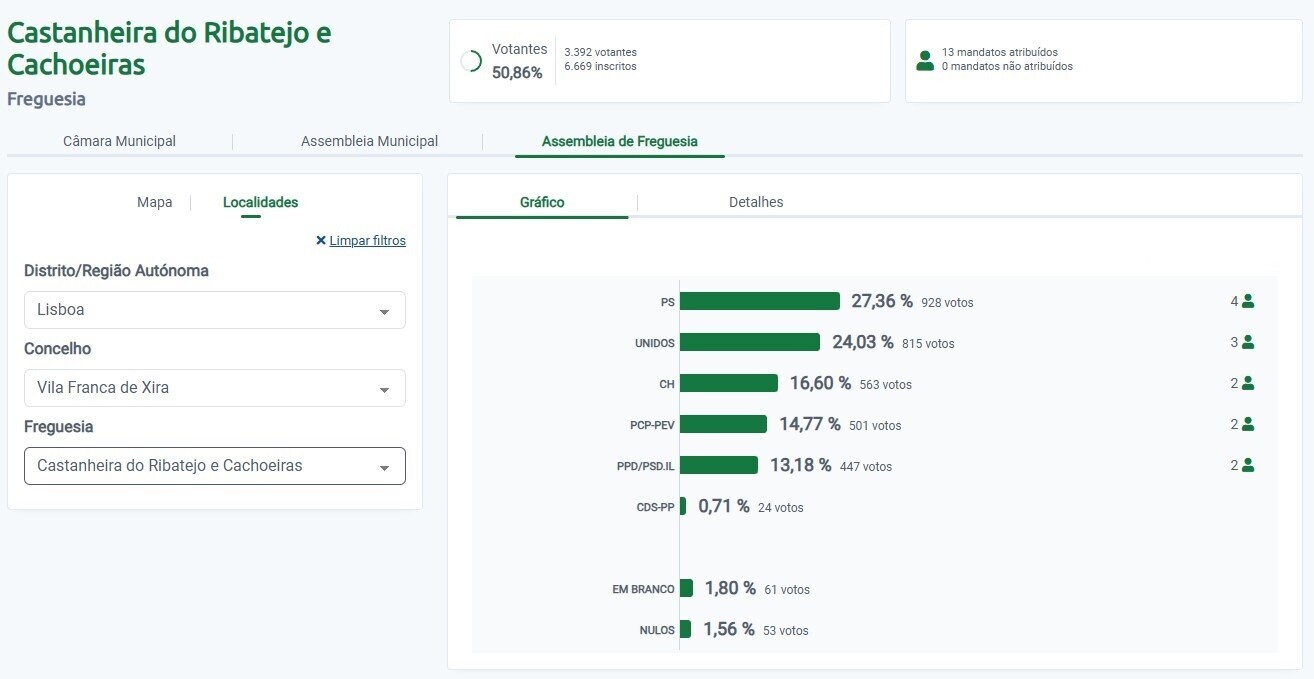Show the Mapa view

tap(154, 202)
